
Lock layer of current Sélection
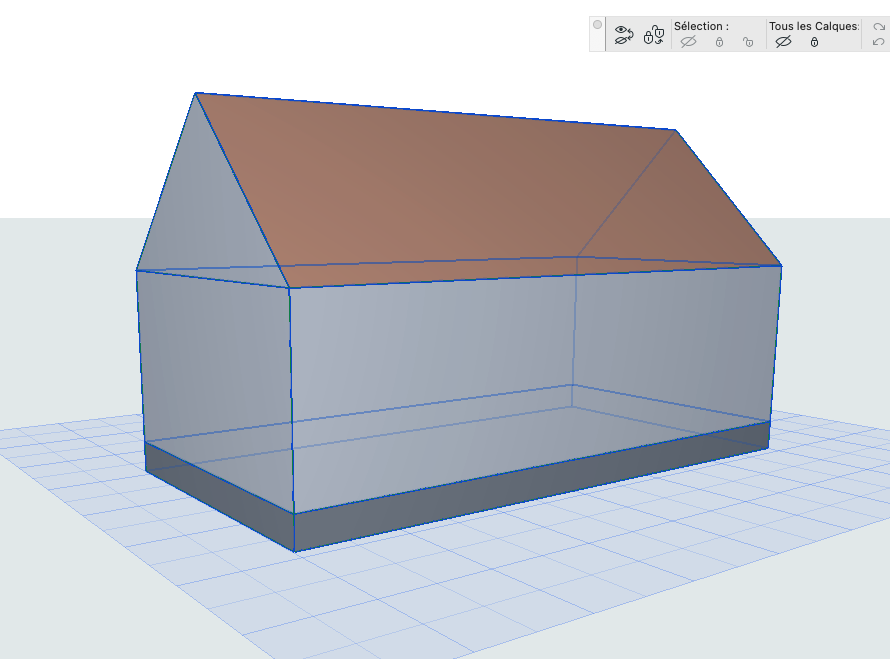719,42
